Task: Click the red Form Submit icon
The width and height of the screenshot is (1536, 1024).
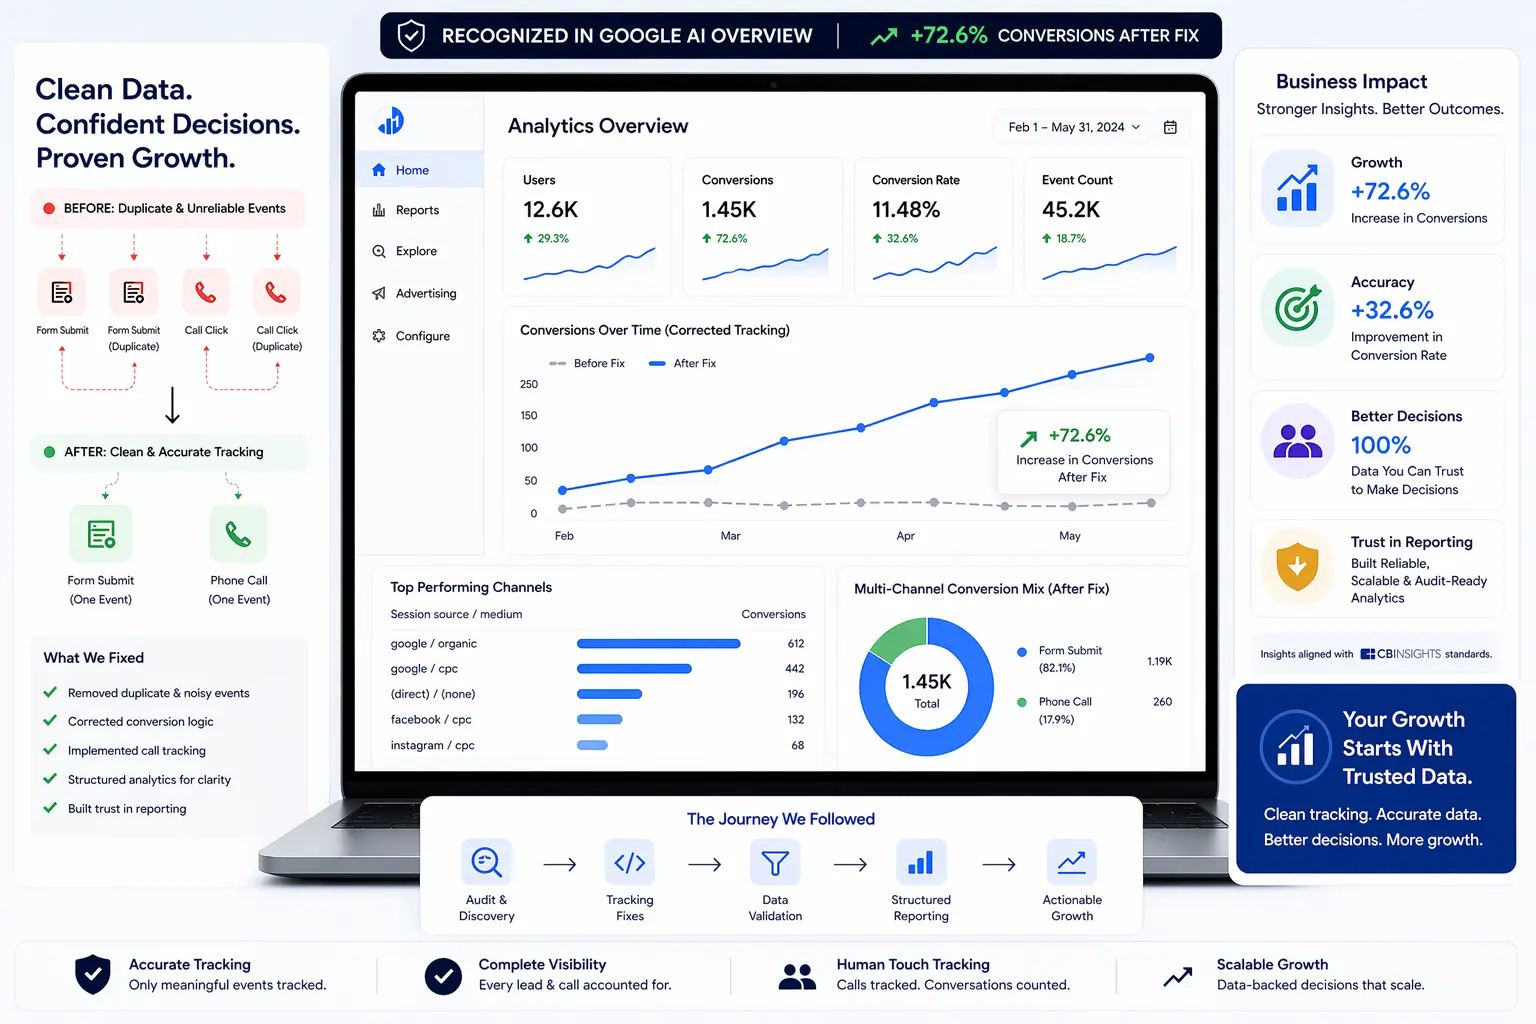Action: point(62,293)
